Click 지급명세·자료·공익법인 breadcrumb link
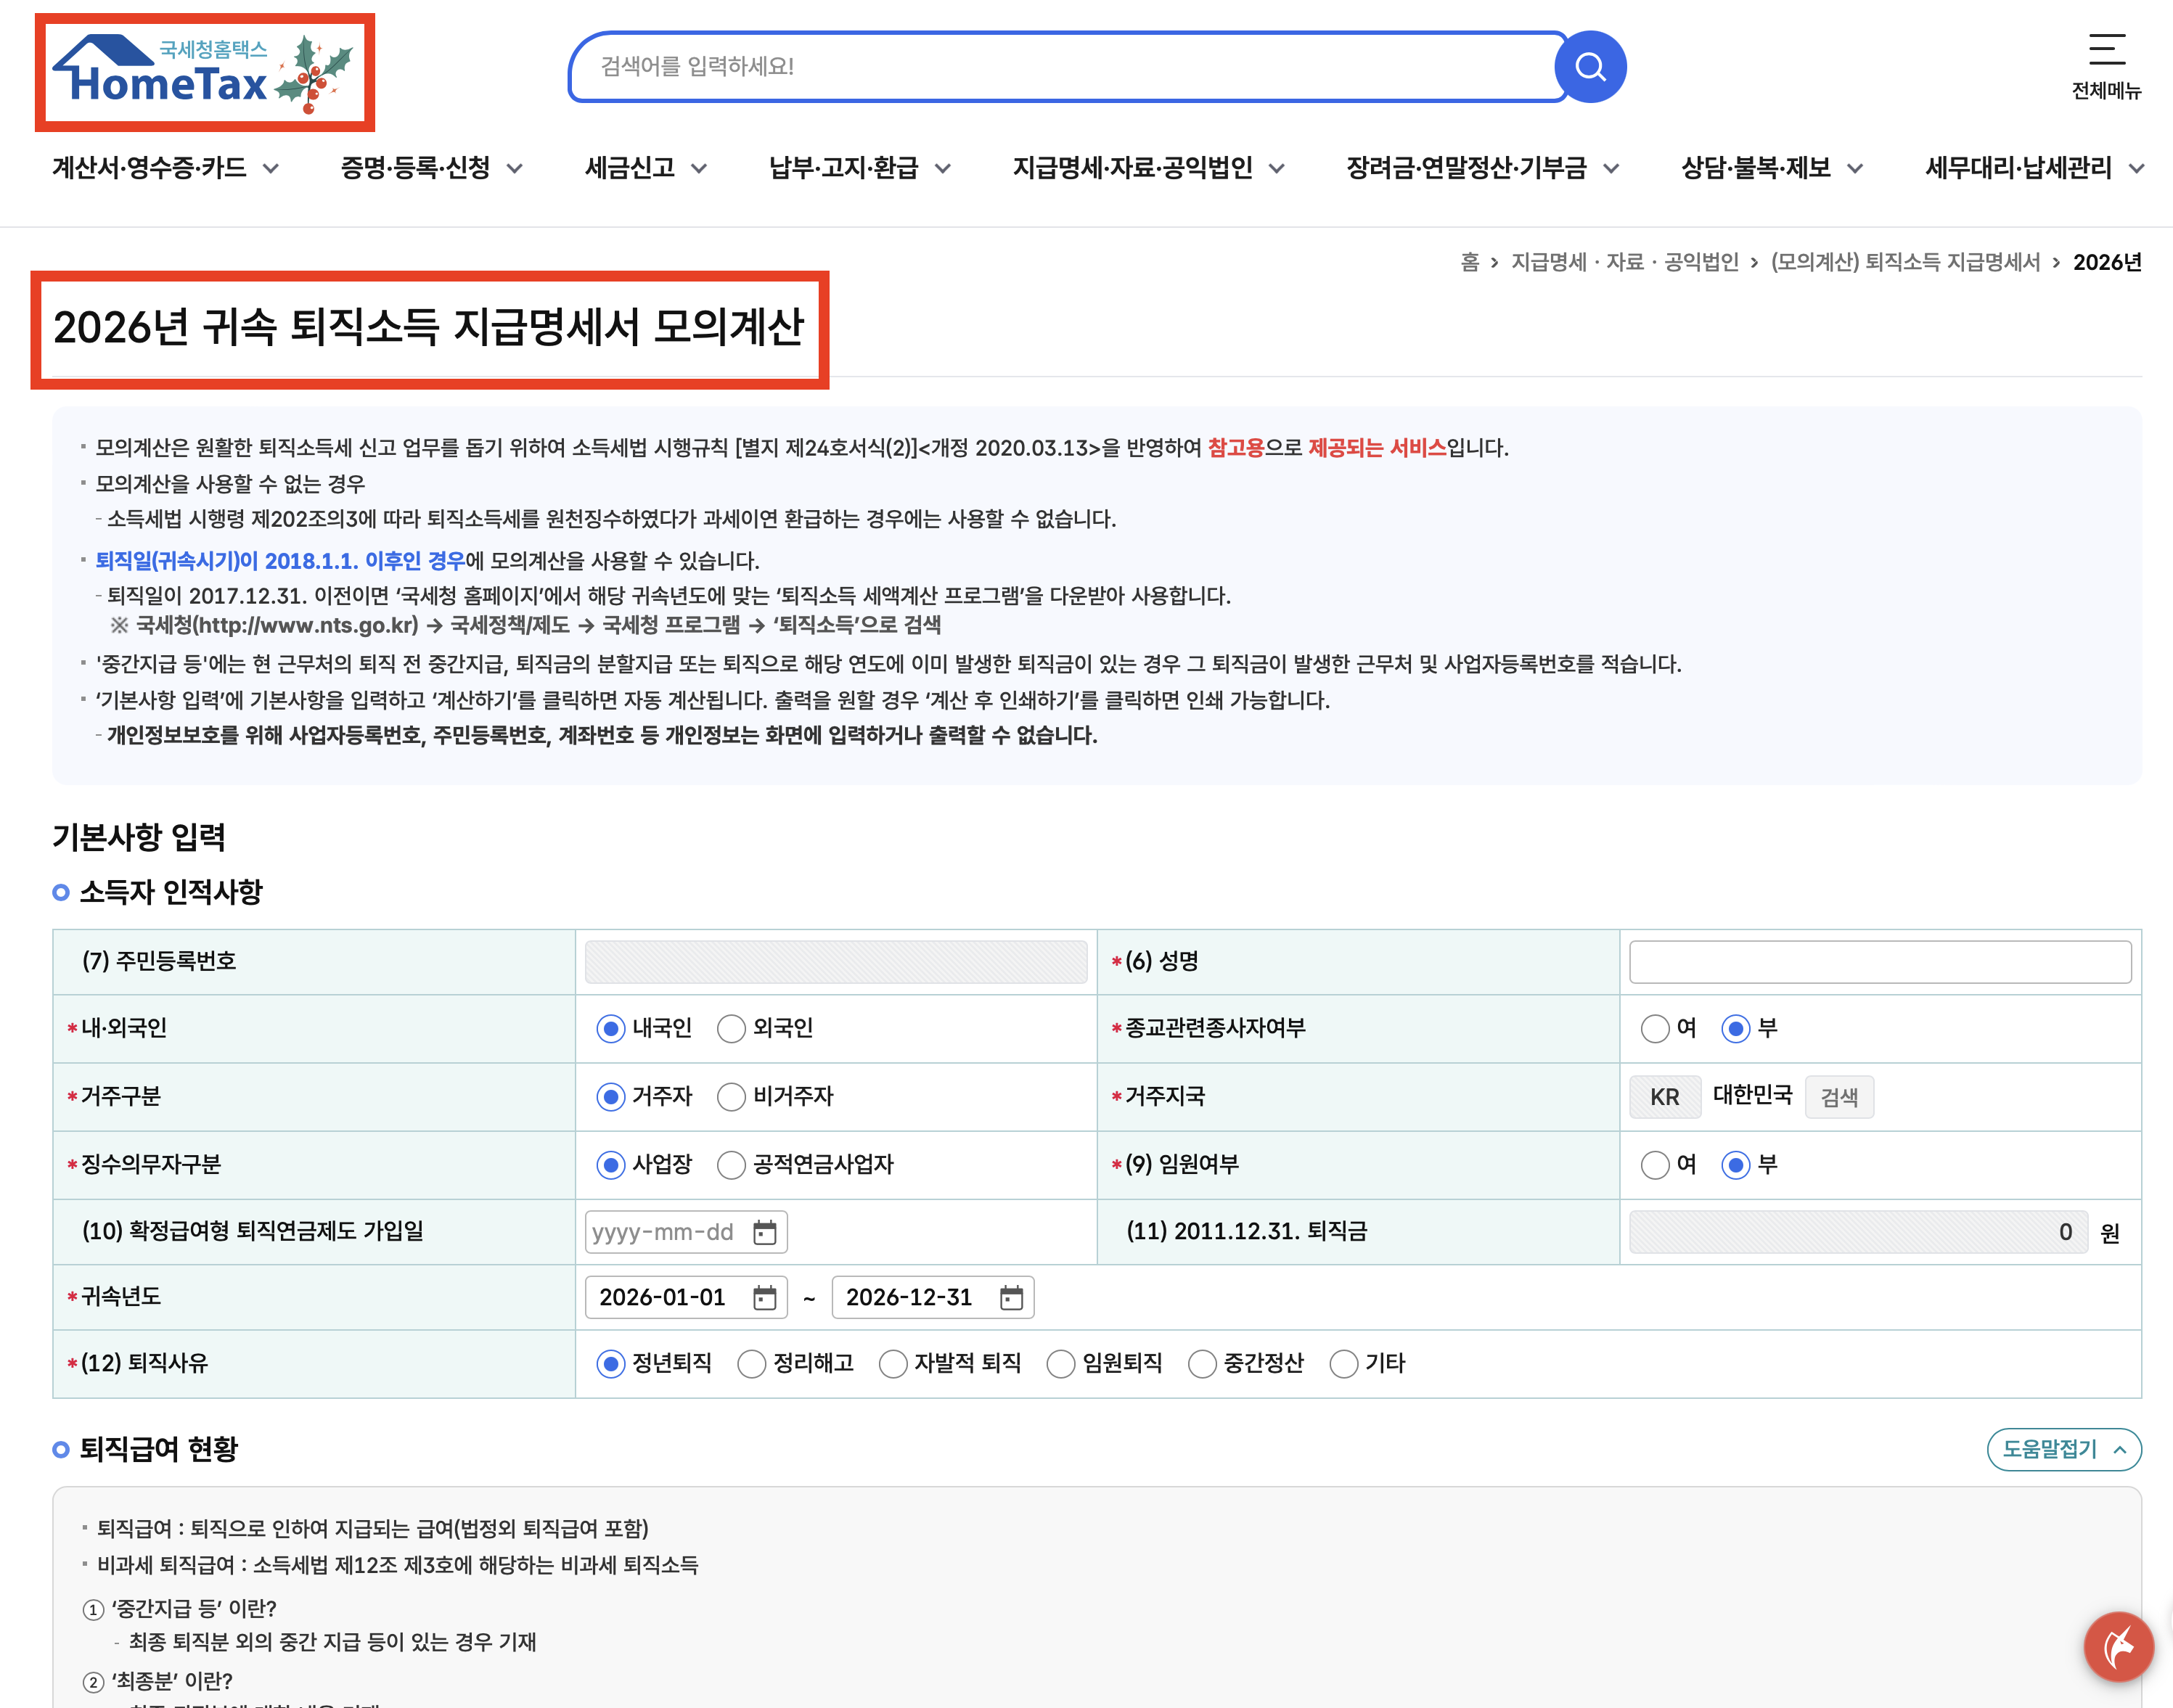 pyautogui.click(x=1624, y=262)
